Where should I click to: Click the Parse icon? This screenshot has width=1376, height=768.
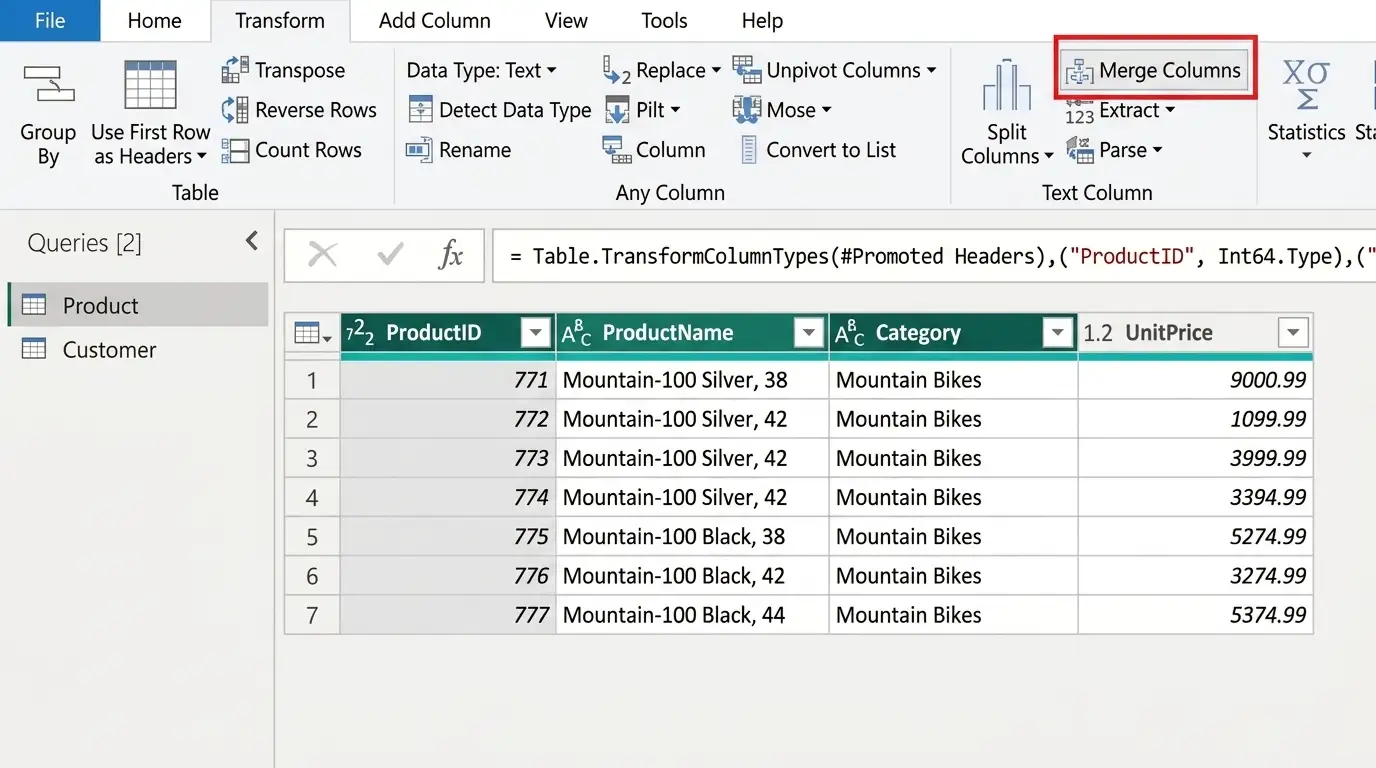1079,150
